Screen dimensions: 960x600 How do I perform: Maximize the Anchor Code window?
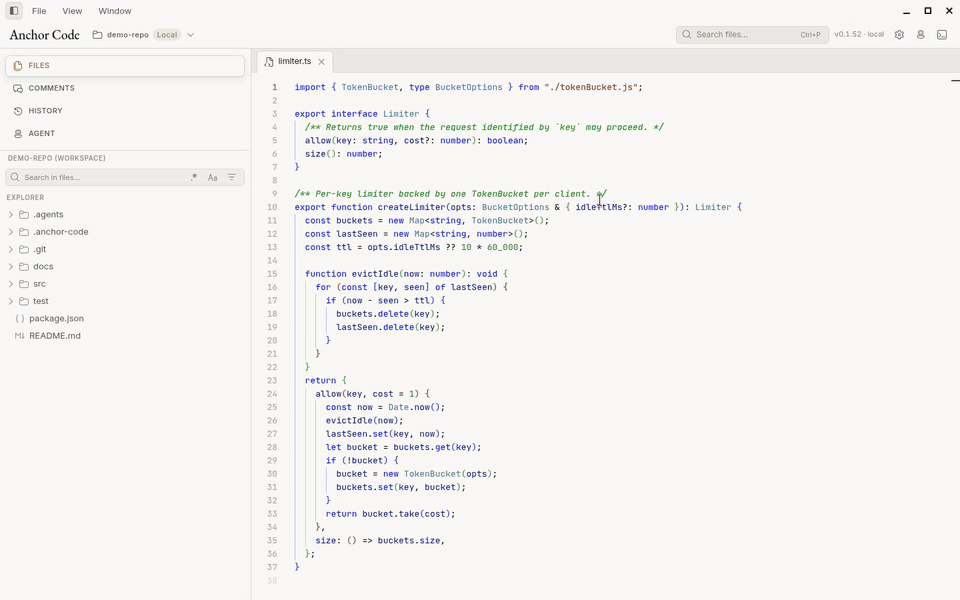(x=928, y=11)
